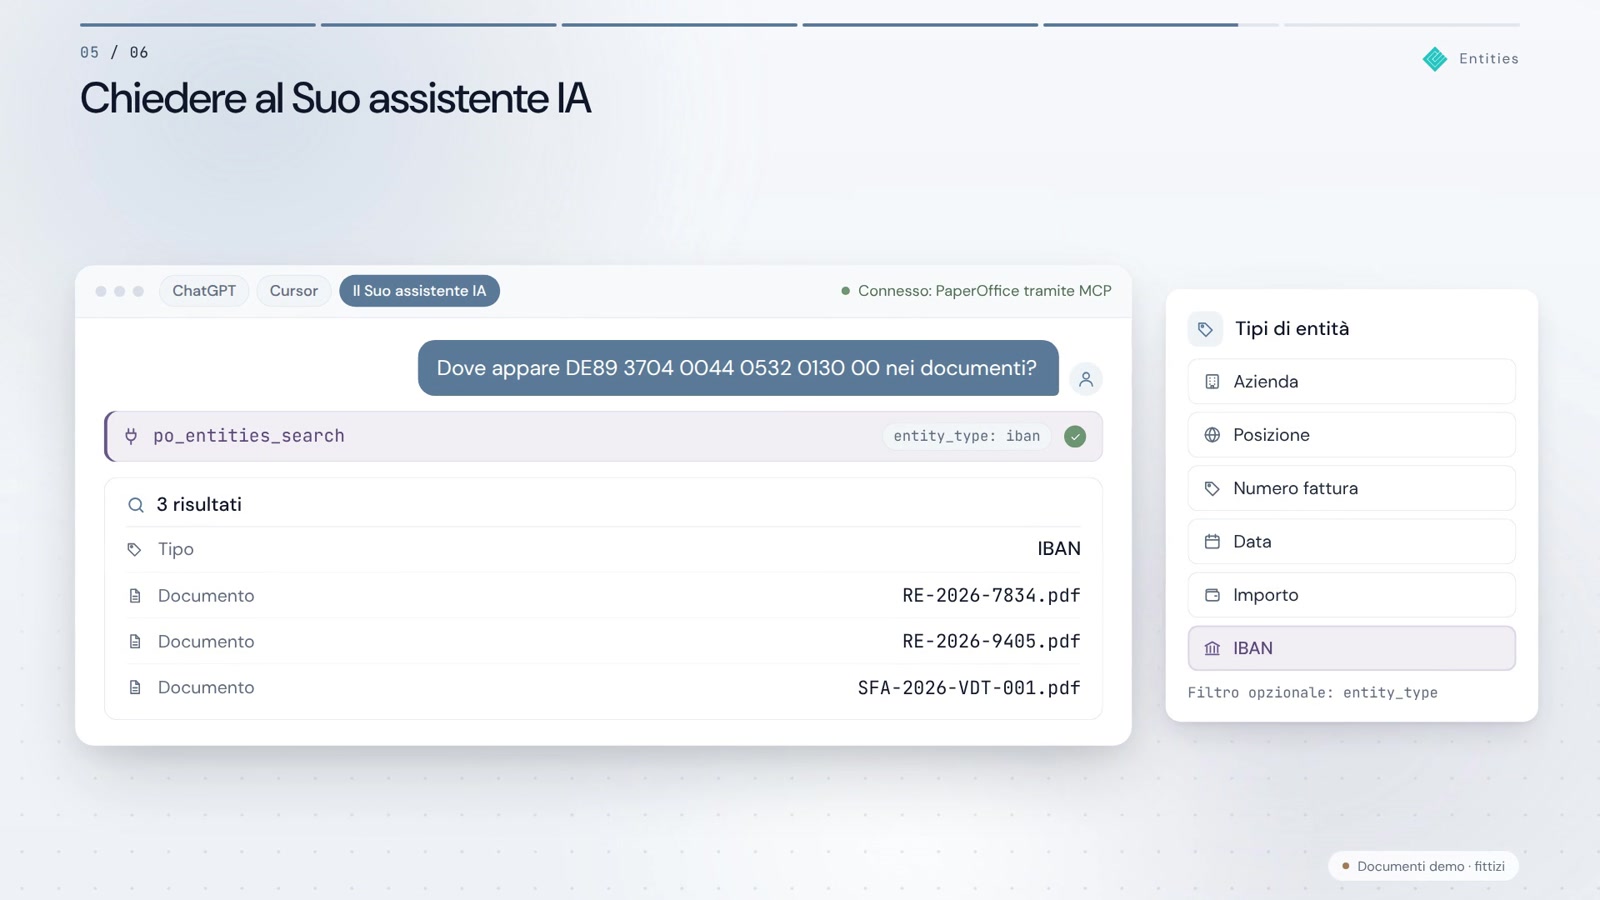Image resolution: width=1600 pixels, height=900 pixels.
Task: Click the 3 risultati heading
Action: 199,505
